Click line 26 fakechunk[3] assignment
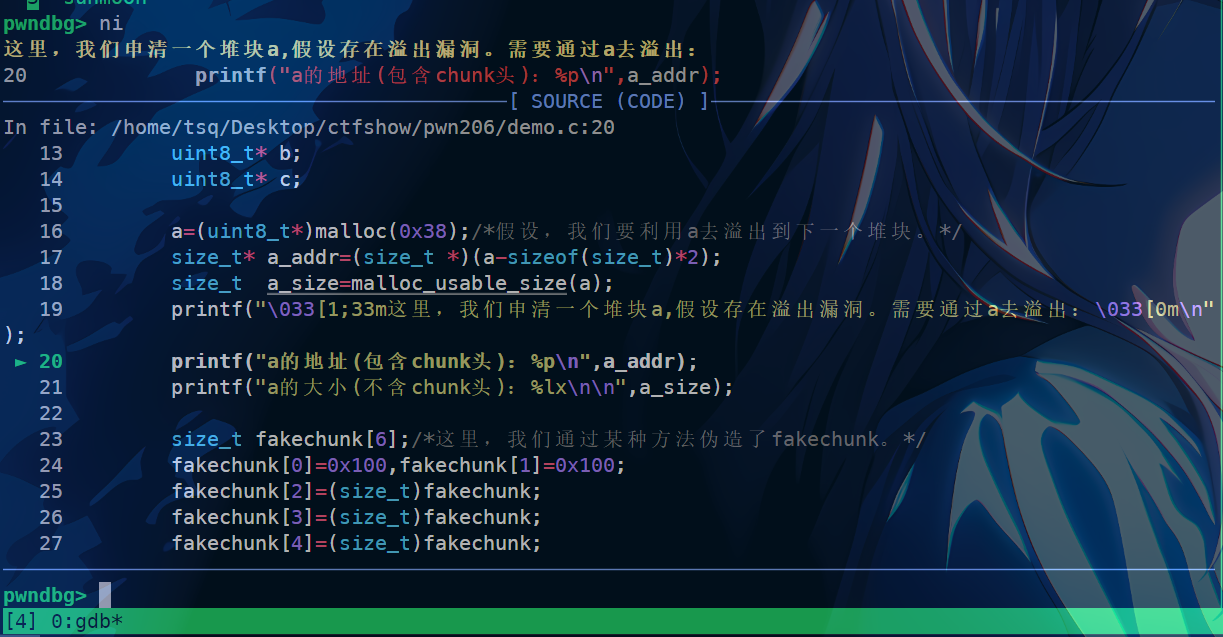This screenshot has width=1223, height=637. coord(356,517)
